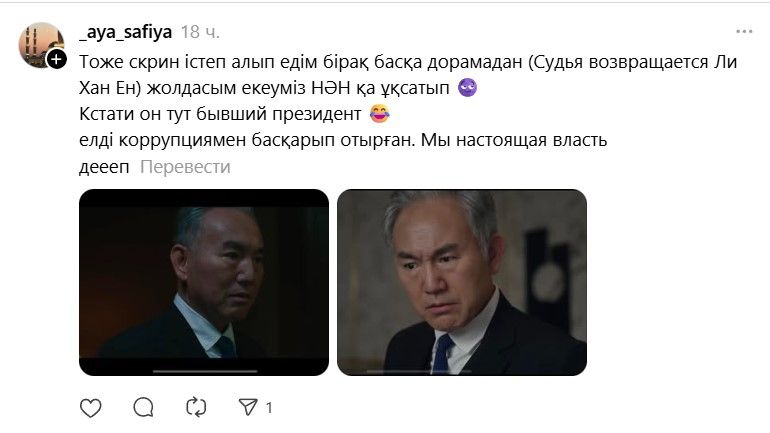Screen dimensions: 770x433
Task: Click the faint bar at bottom of right image
Action: [418, 372]
